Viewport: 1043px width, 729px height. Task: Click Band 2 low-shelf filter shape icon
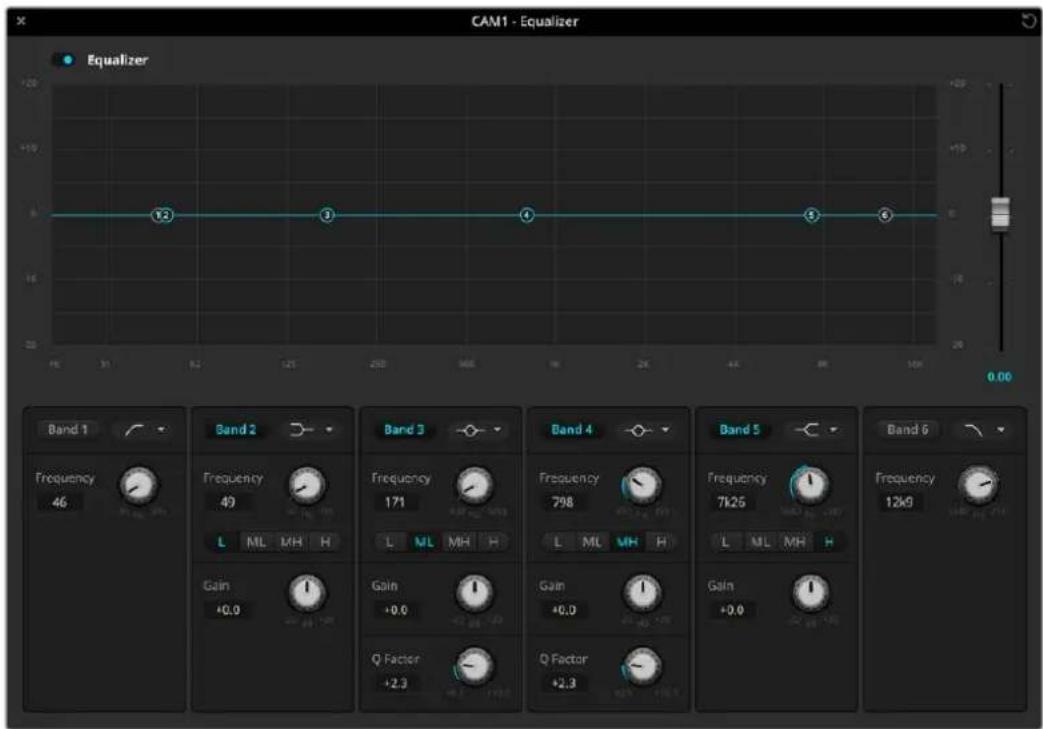click(x=301, y=430)
